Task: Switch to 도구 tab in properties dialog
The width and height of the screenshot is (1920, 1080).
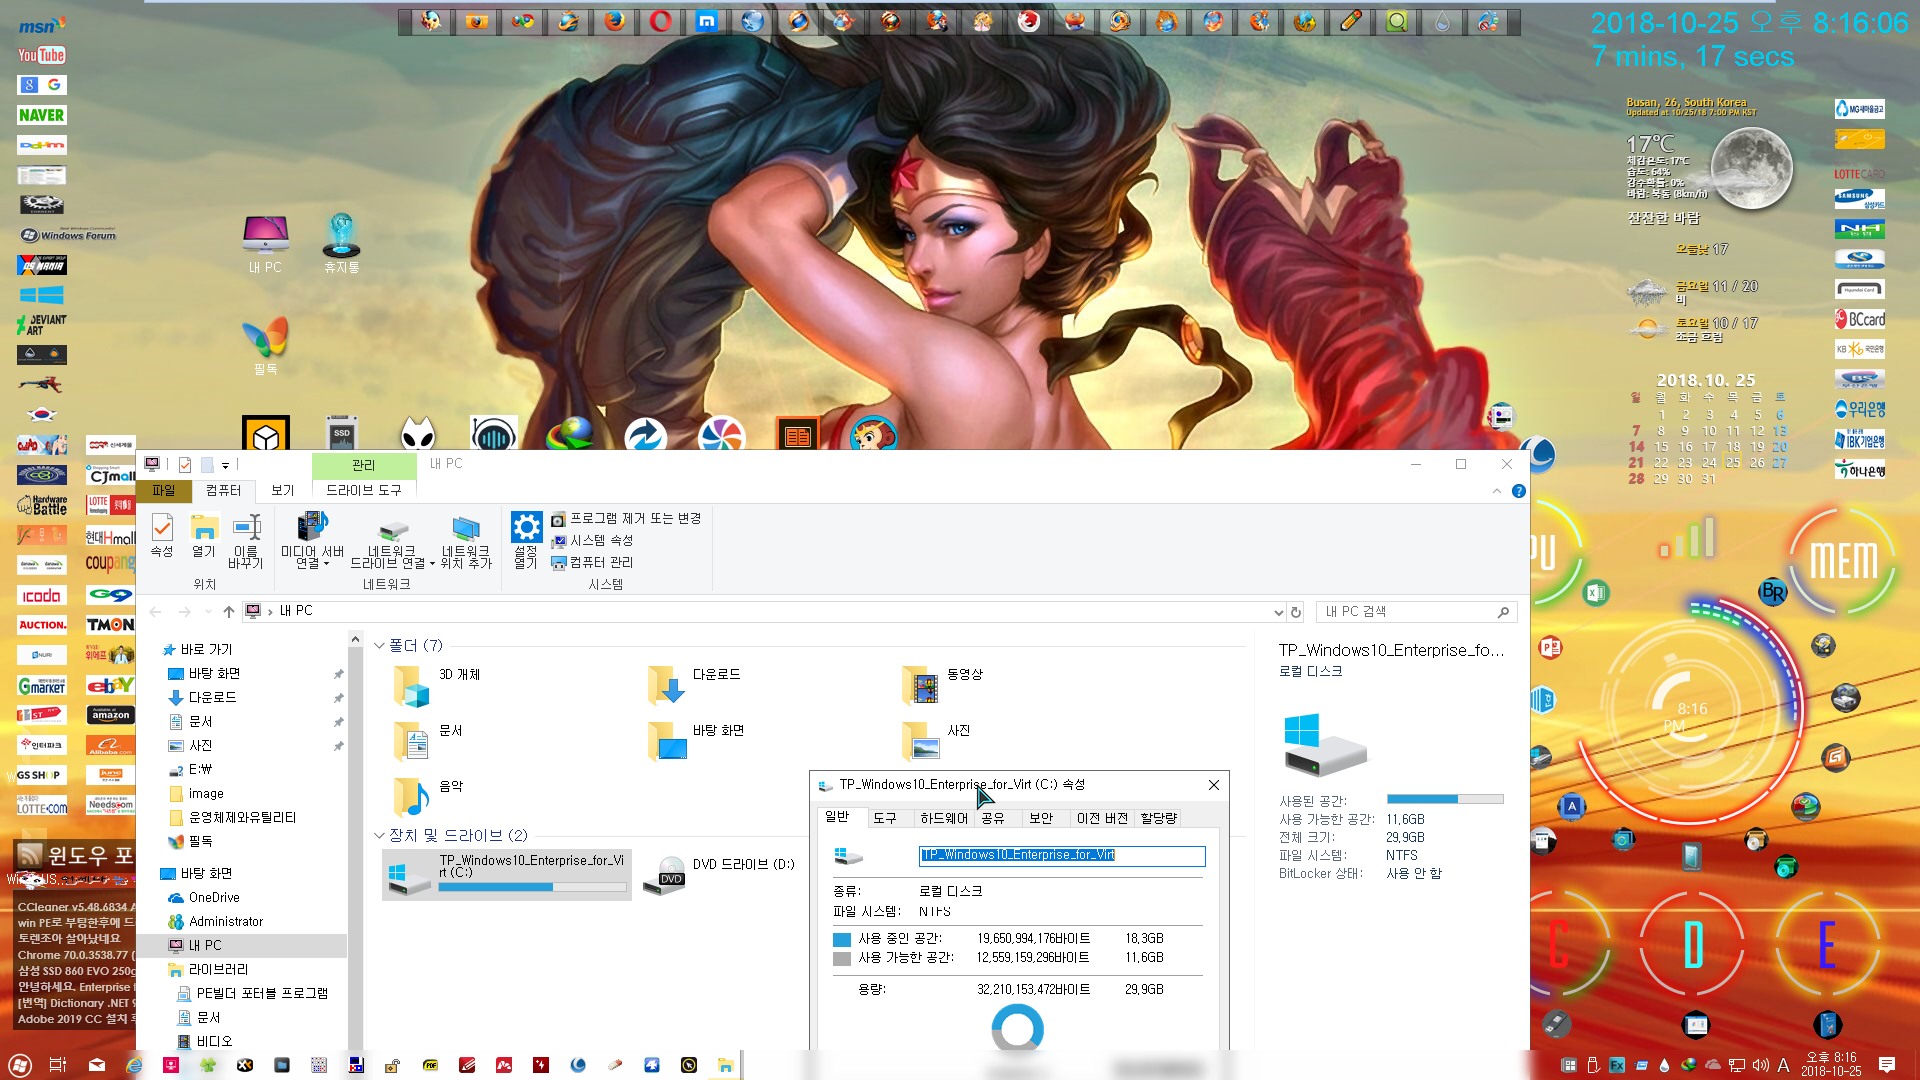Action: pos(885,818)
